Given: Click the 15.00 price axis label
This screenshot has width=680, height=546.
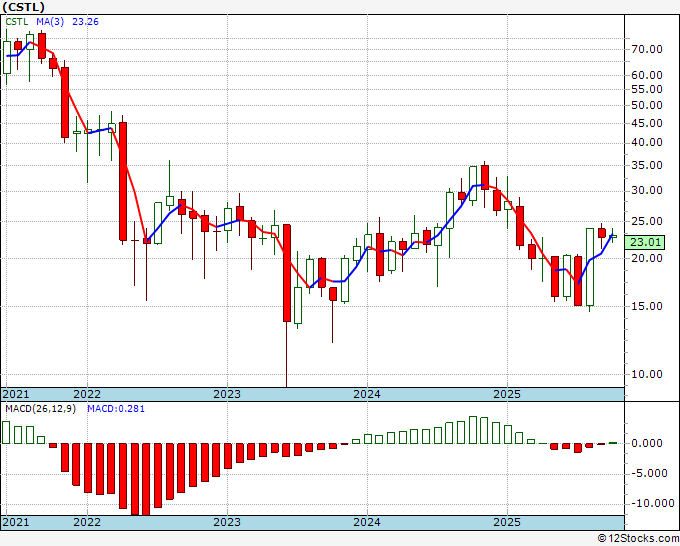Looking at the screenshot, I should pyautogui.click(x=647, y=307).
